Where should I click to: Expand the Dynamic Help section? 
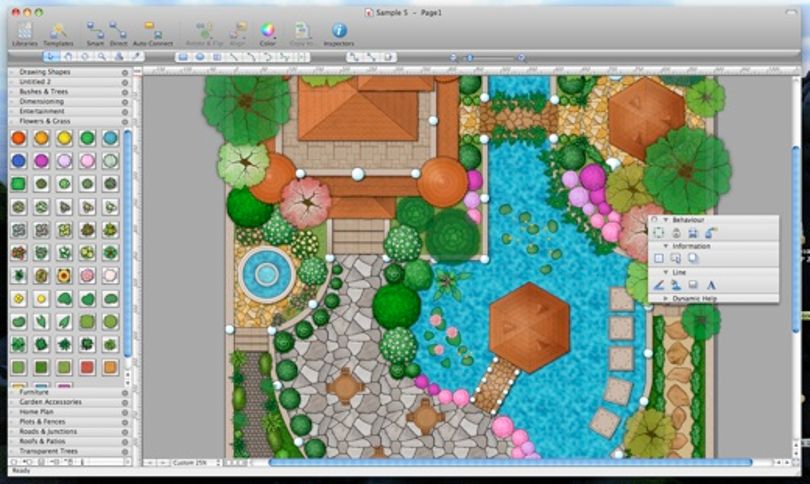point(665,299)
